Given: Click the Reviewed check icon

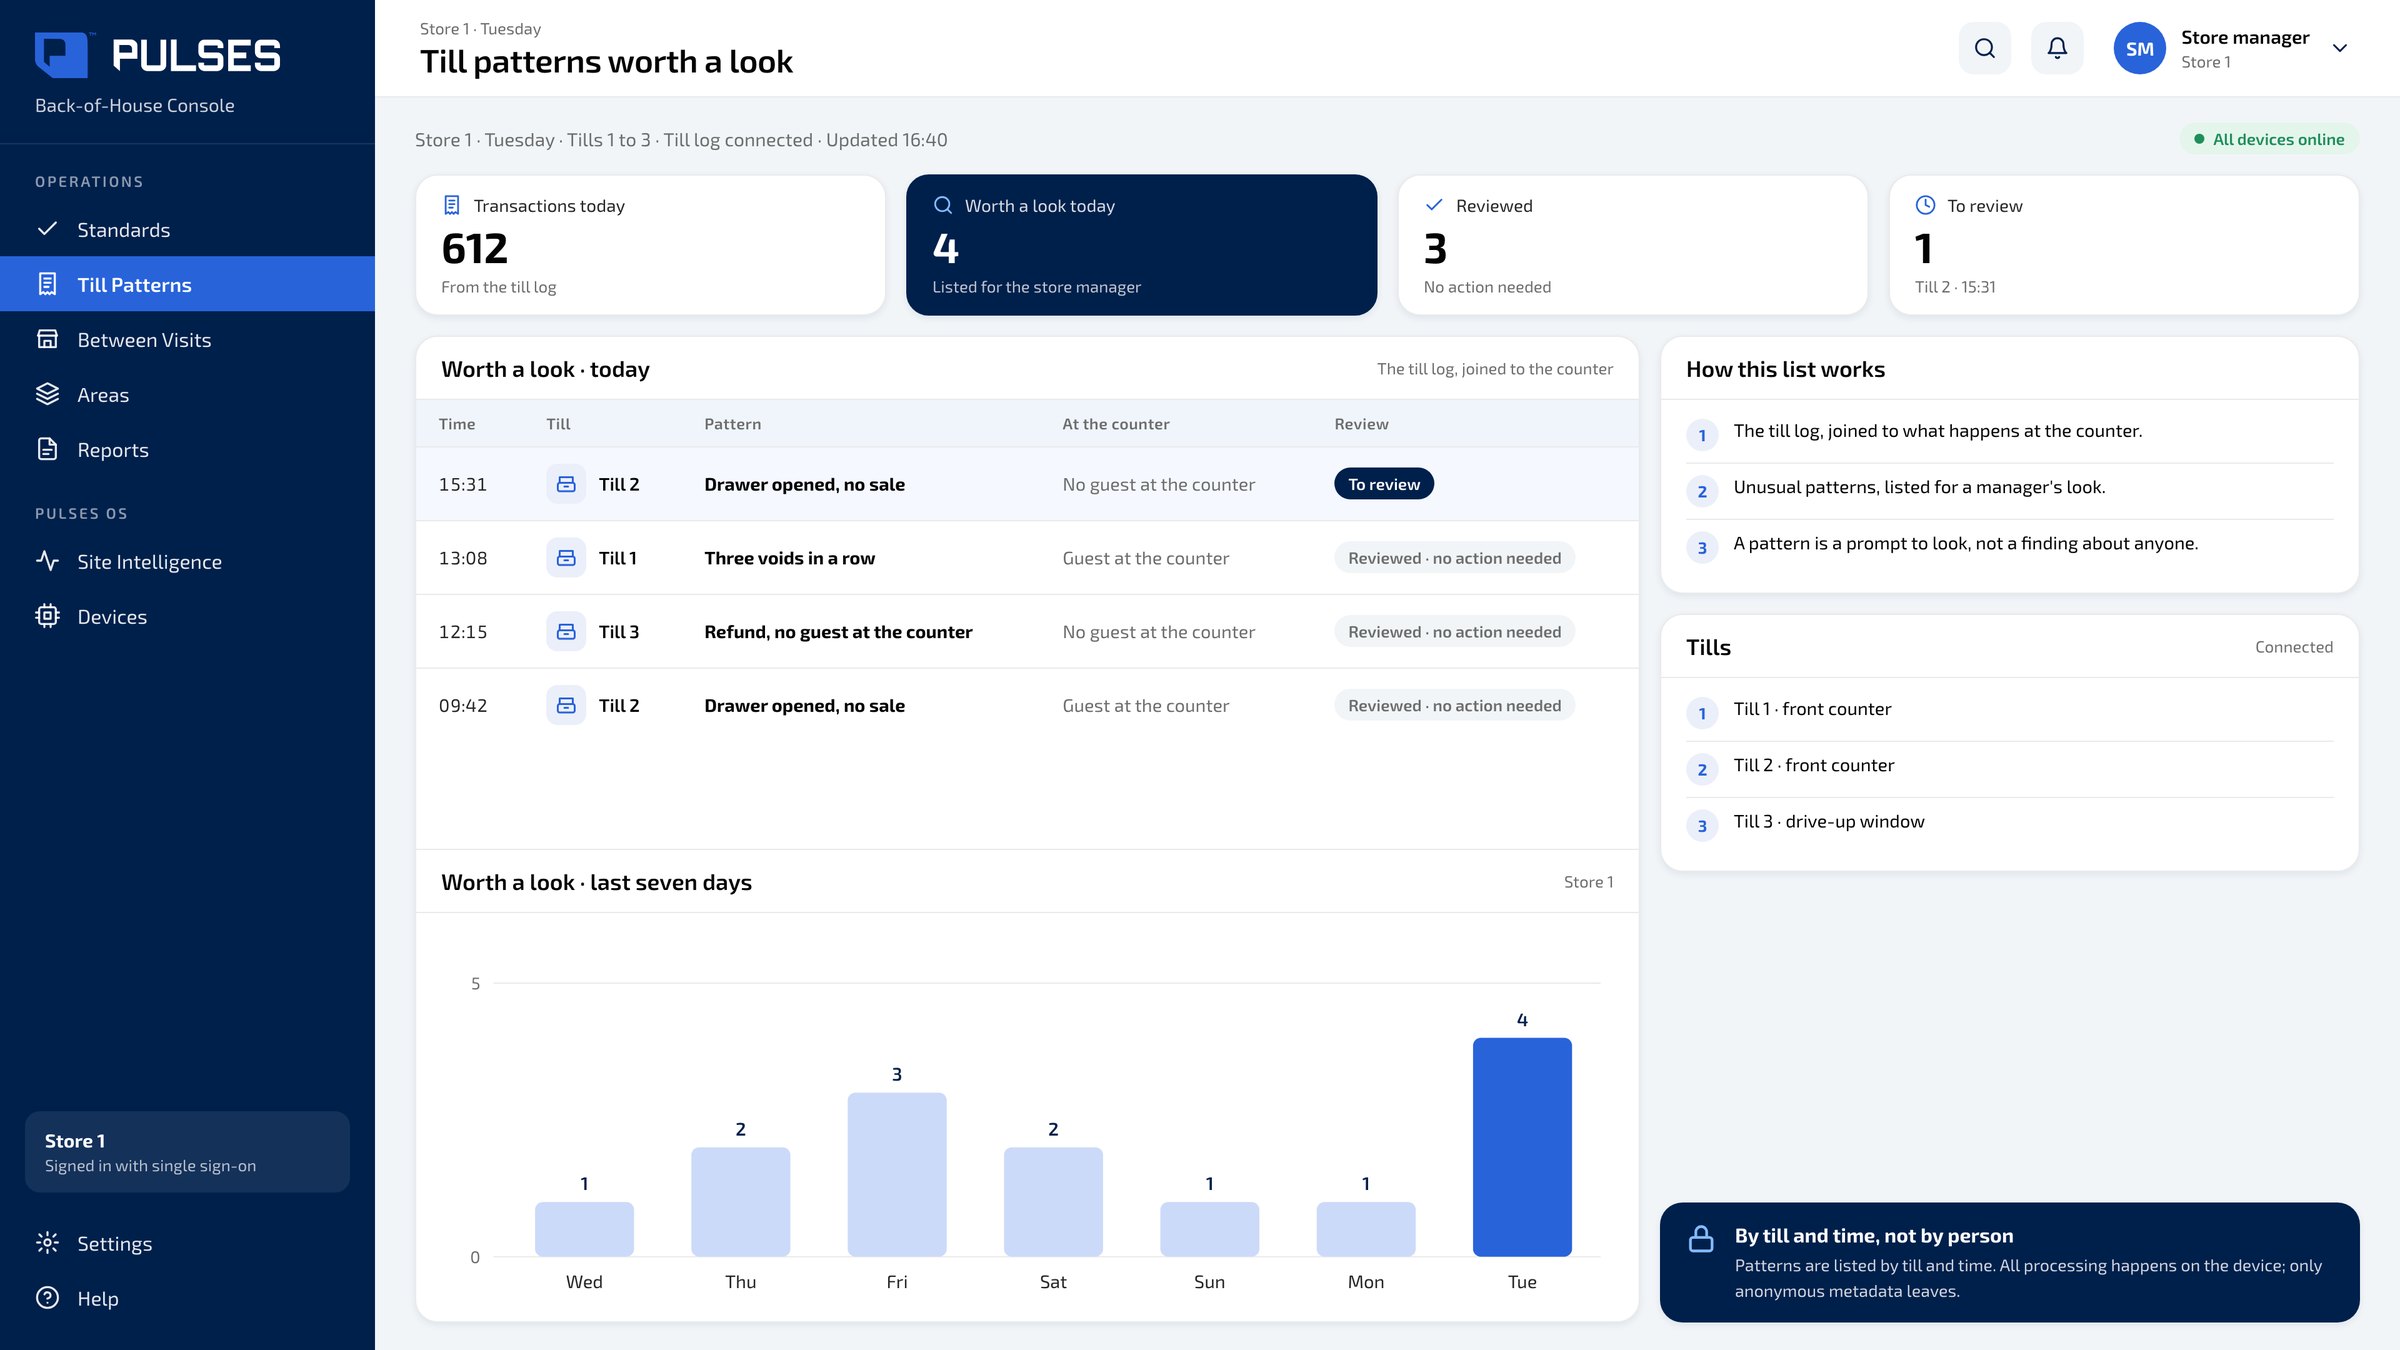Looking at the screenshot, I should (x=1434, y=205).
